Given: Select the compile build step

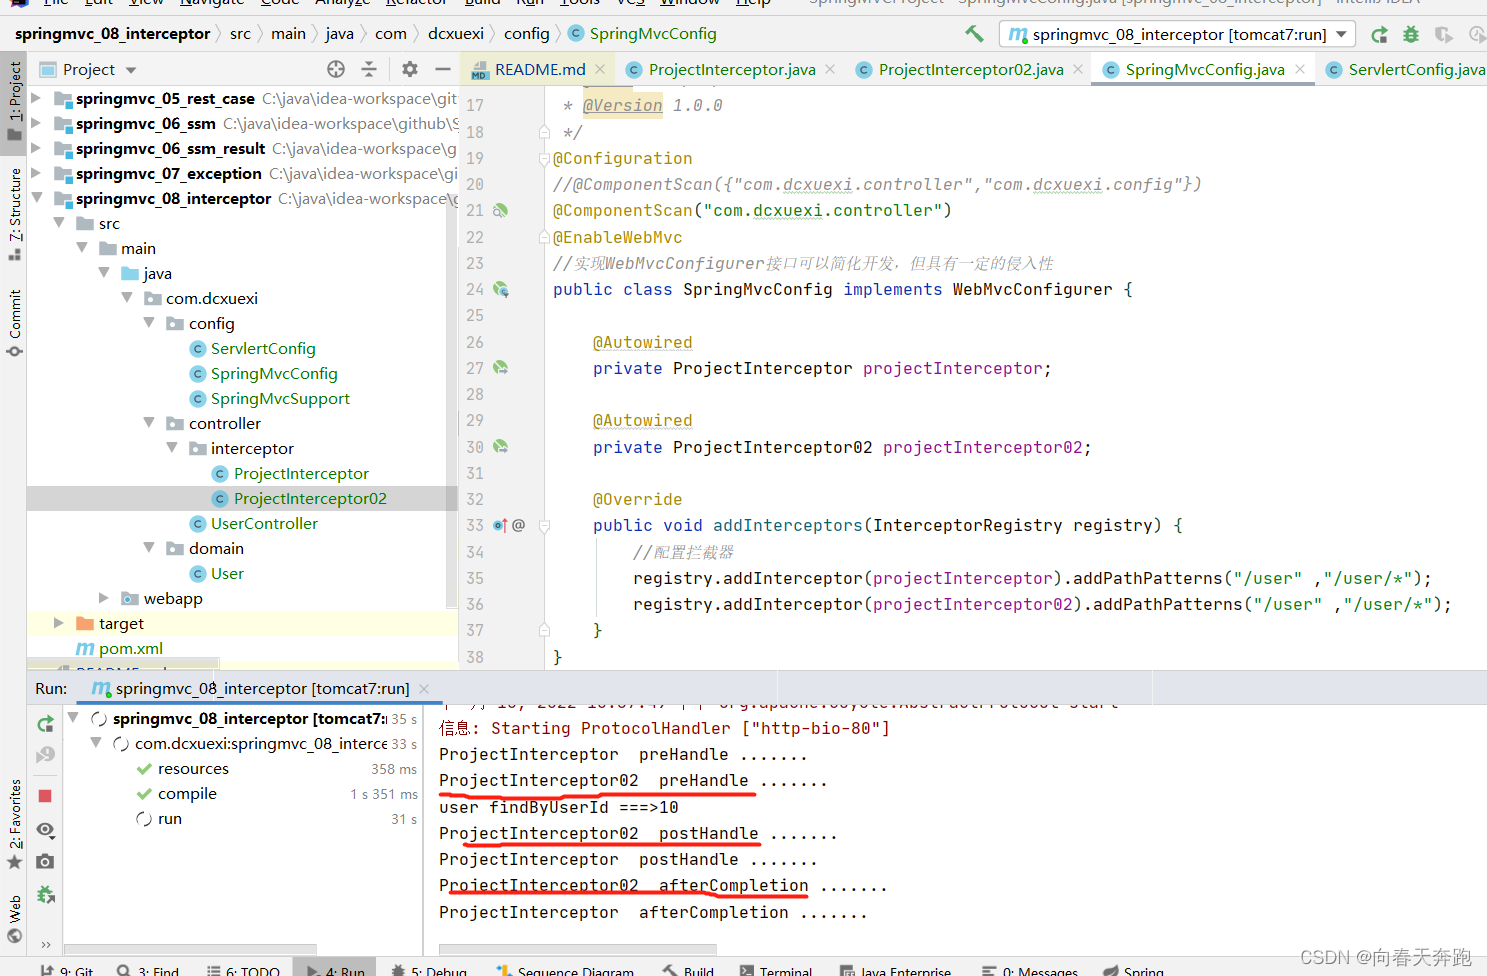Looking at the screenshot, I should (x=187, y=794).
